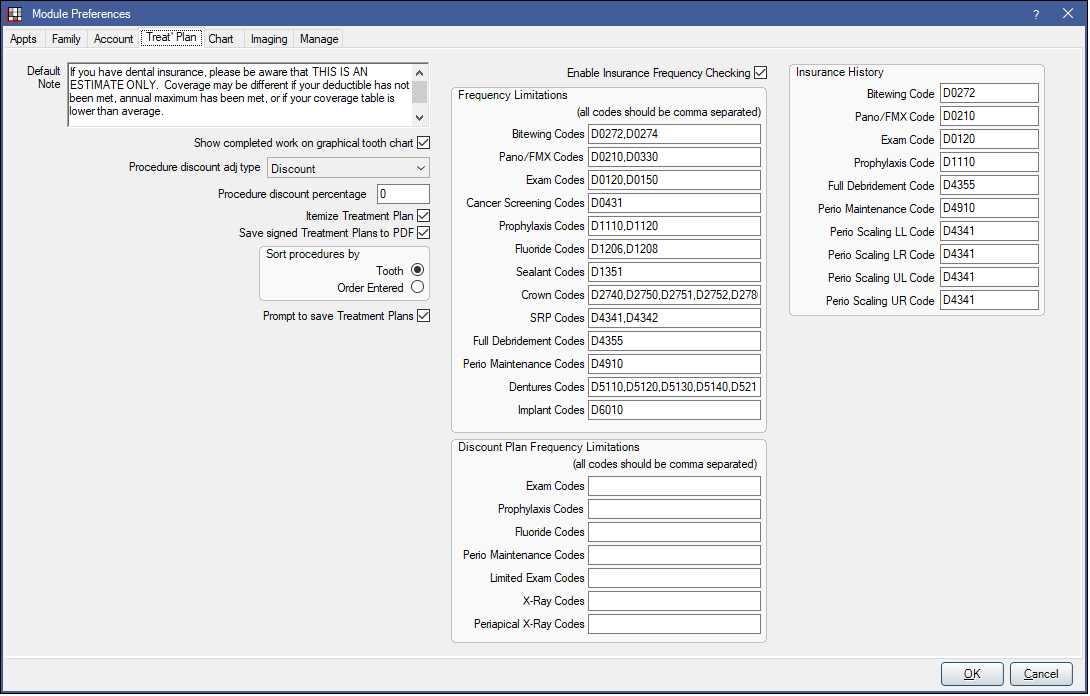Select the Treat' Plan tab

pyautogui.click(x=172, y=38)
